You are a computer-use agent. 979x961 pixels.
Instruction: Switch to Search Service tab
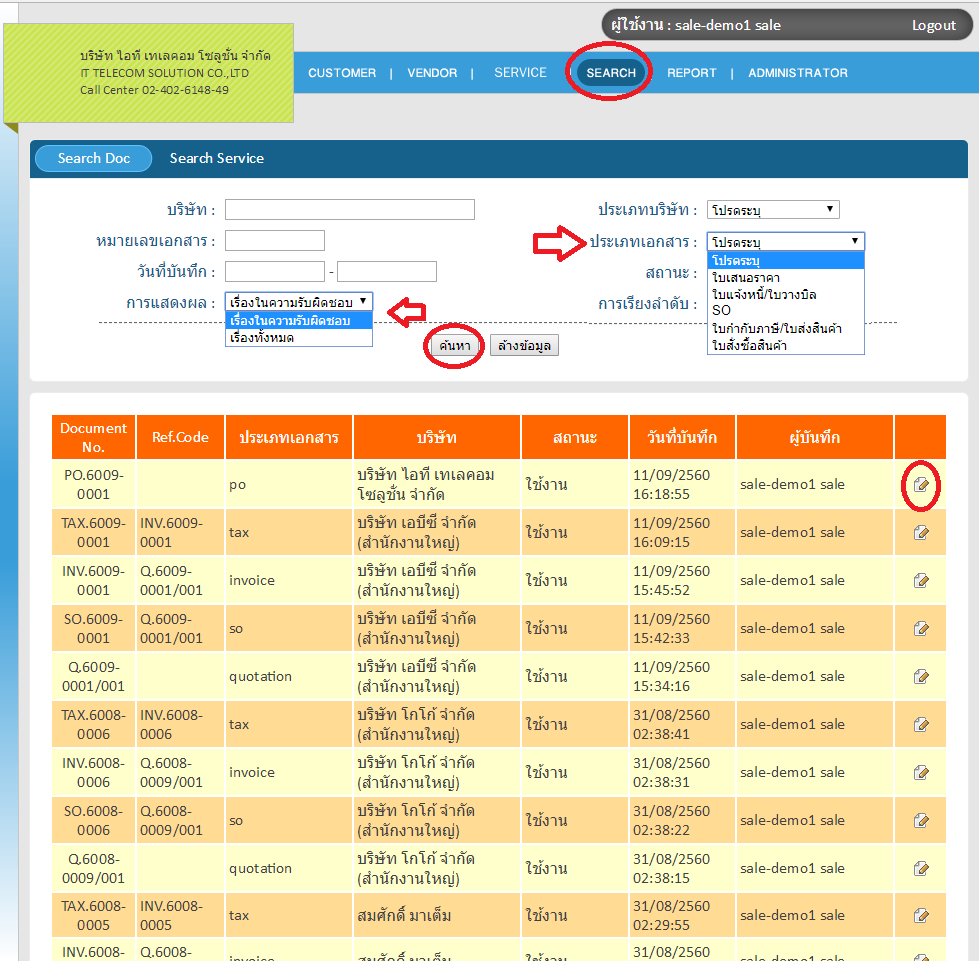click(217, 158)
